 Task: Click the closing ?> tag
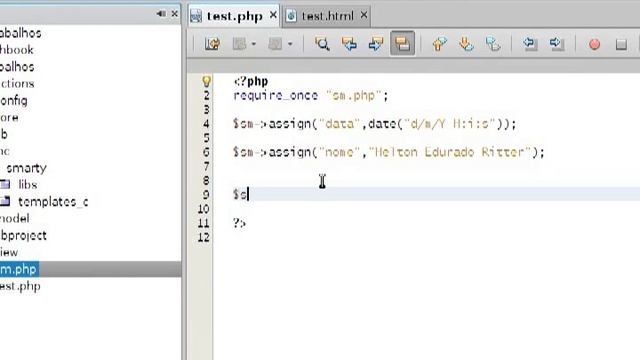coord(240,223)
